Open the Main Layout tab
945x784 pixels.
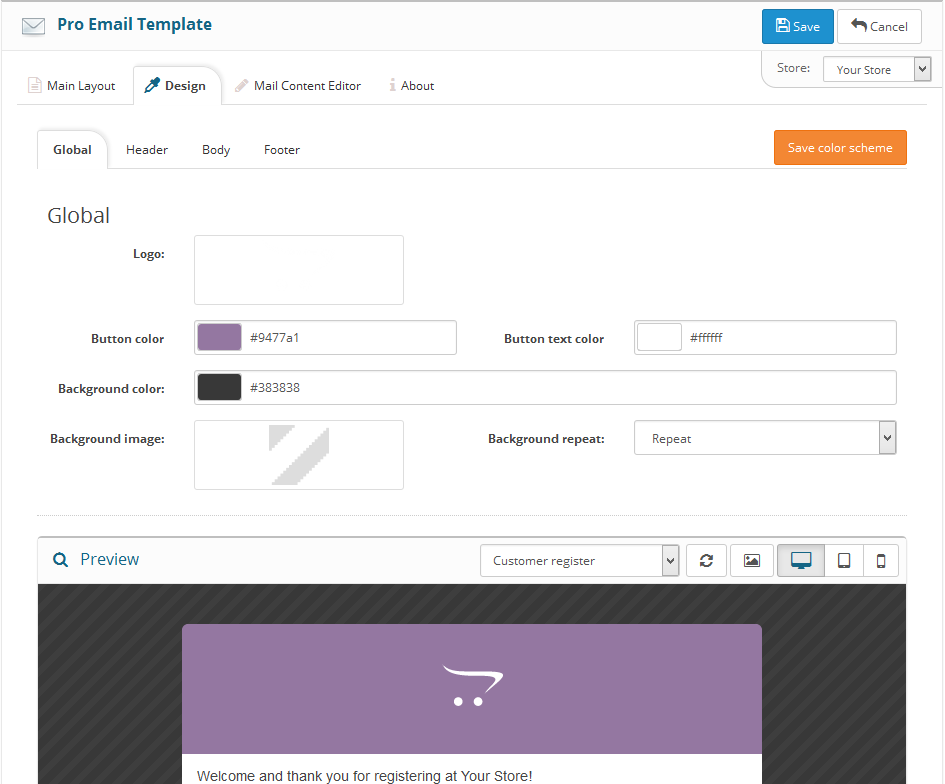pos(71,86)
